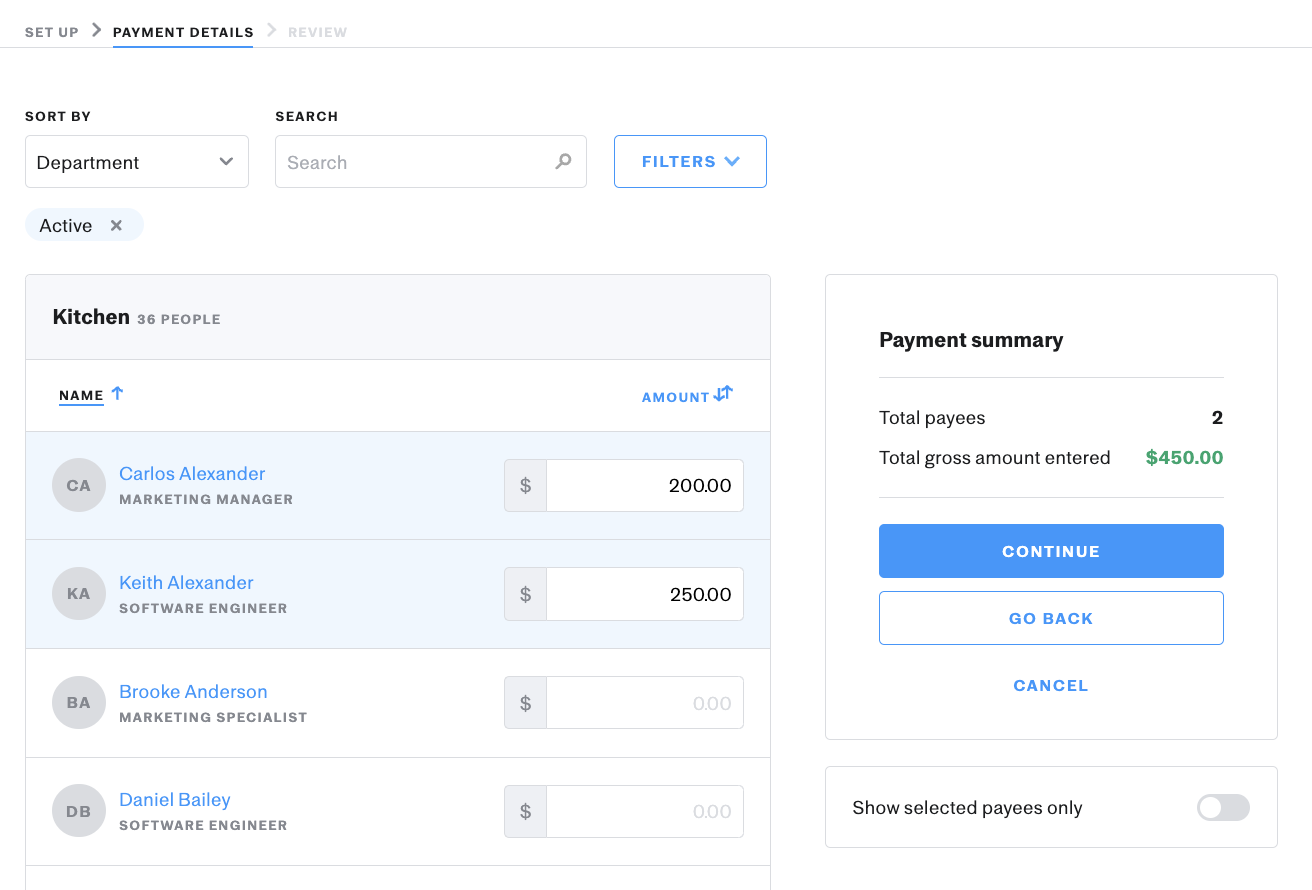Image resolution: width=1312 pixels, height=890 pixels.
Task: Click Keith Alexander's KA avatar
Action: (79, 594)
